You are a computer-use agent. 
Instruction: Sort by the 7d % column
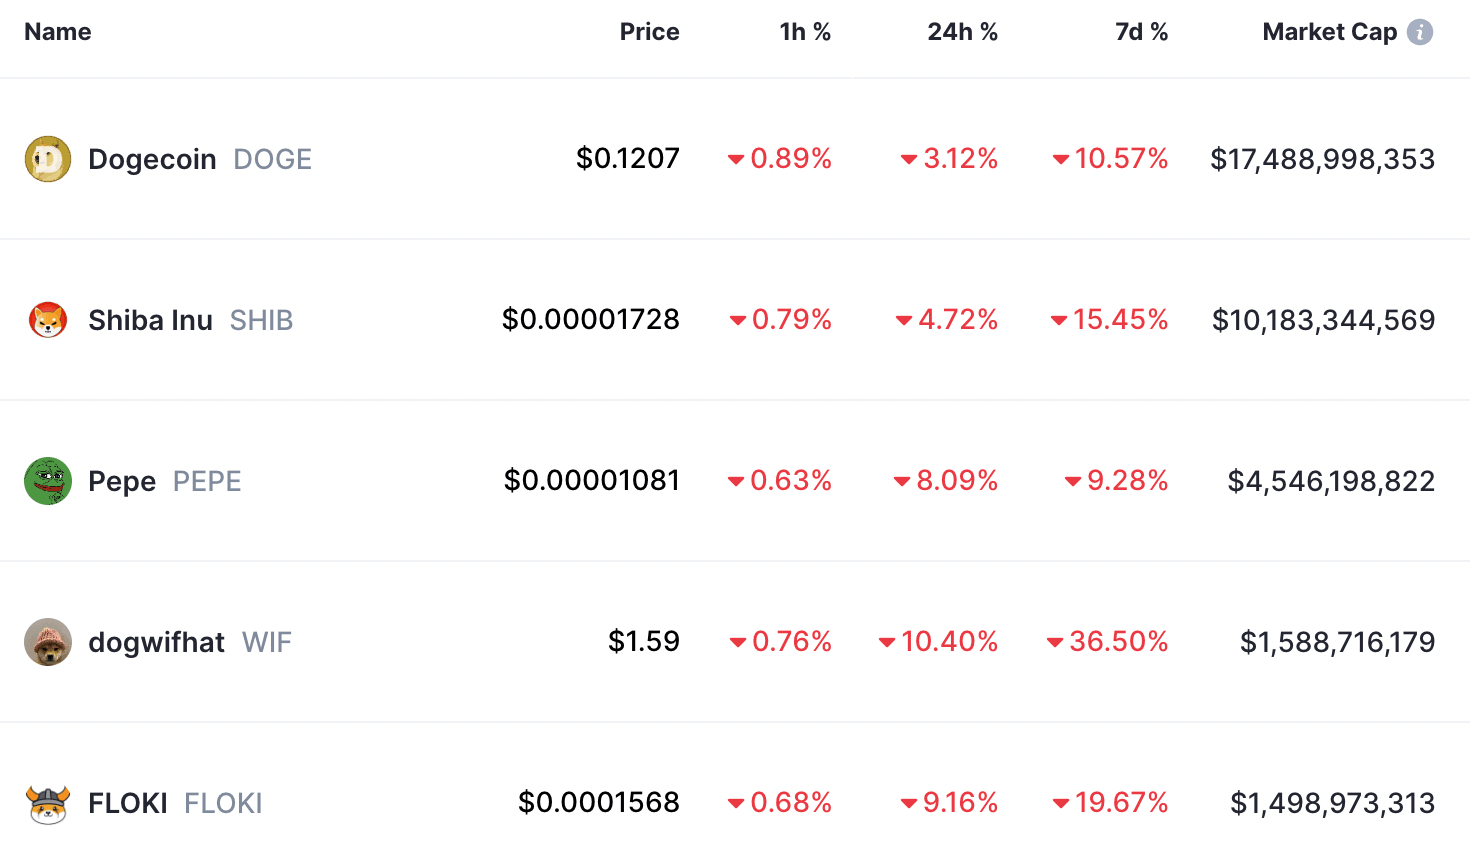1141,32
